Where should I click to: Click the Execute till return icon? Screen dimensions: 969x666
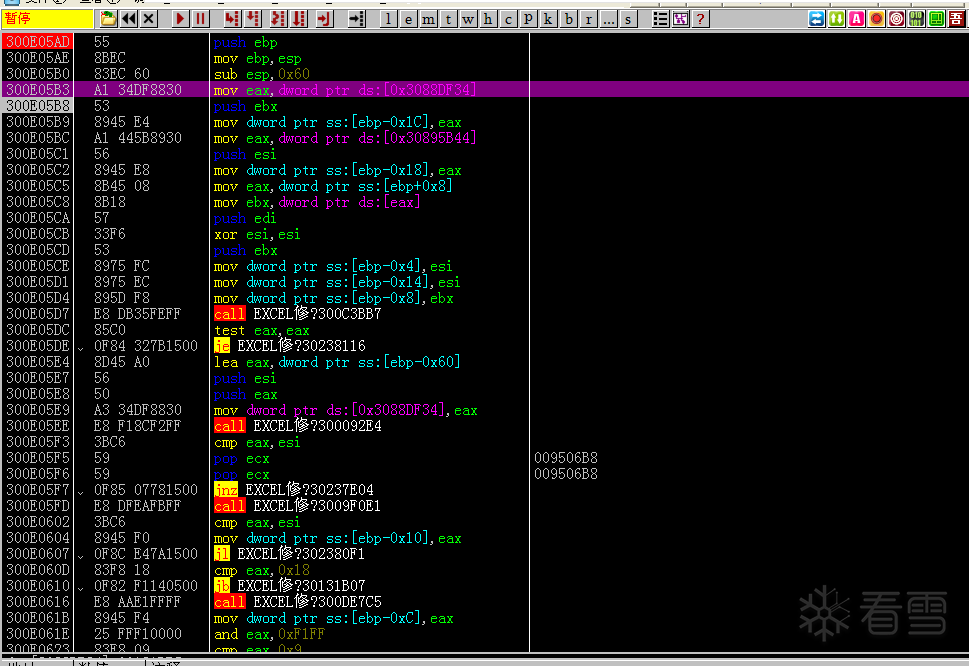coord(323,19)
